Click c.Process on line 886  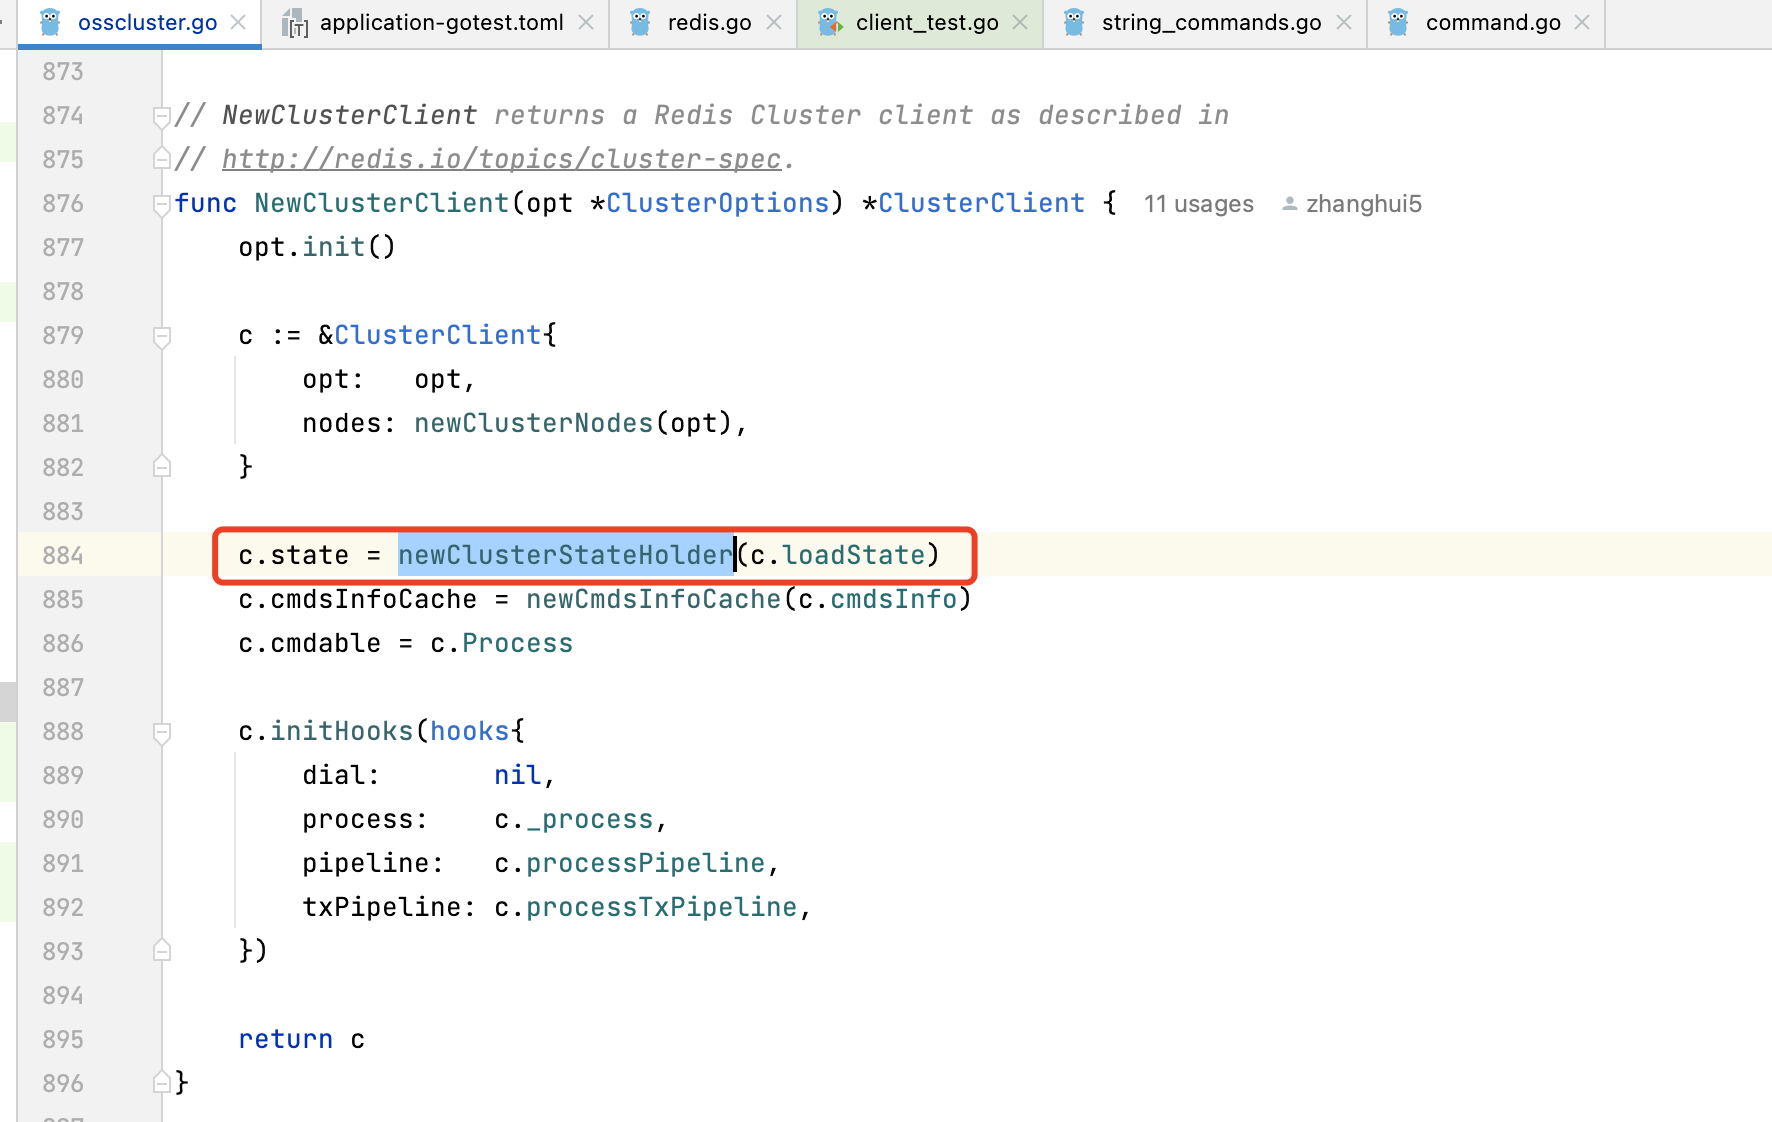click(x=501, y=643)
